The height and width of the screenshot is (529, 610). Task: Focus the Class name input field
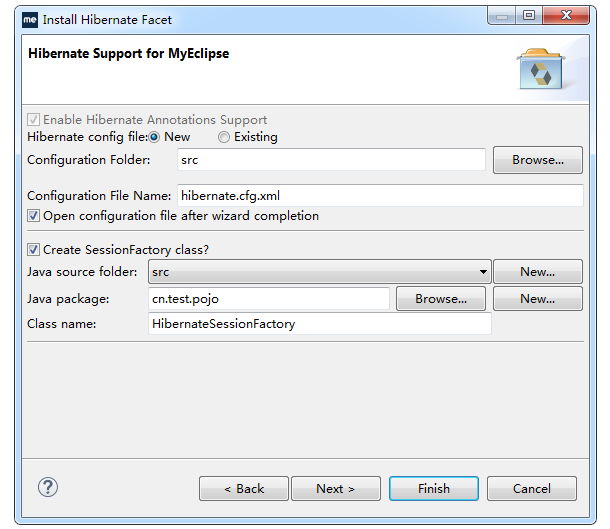point(320,324)
